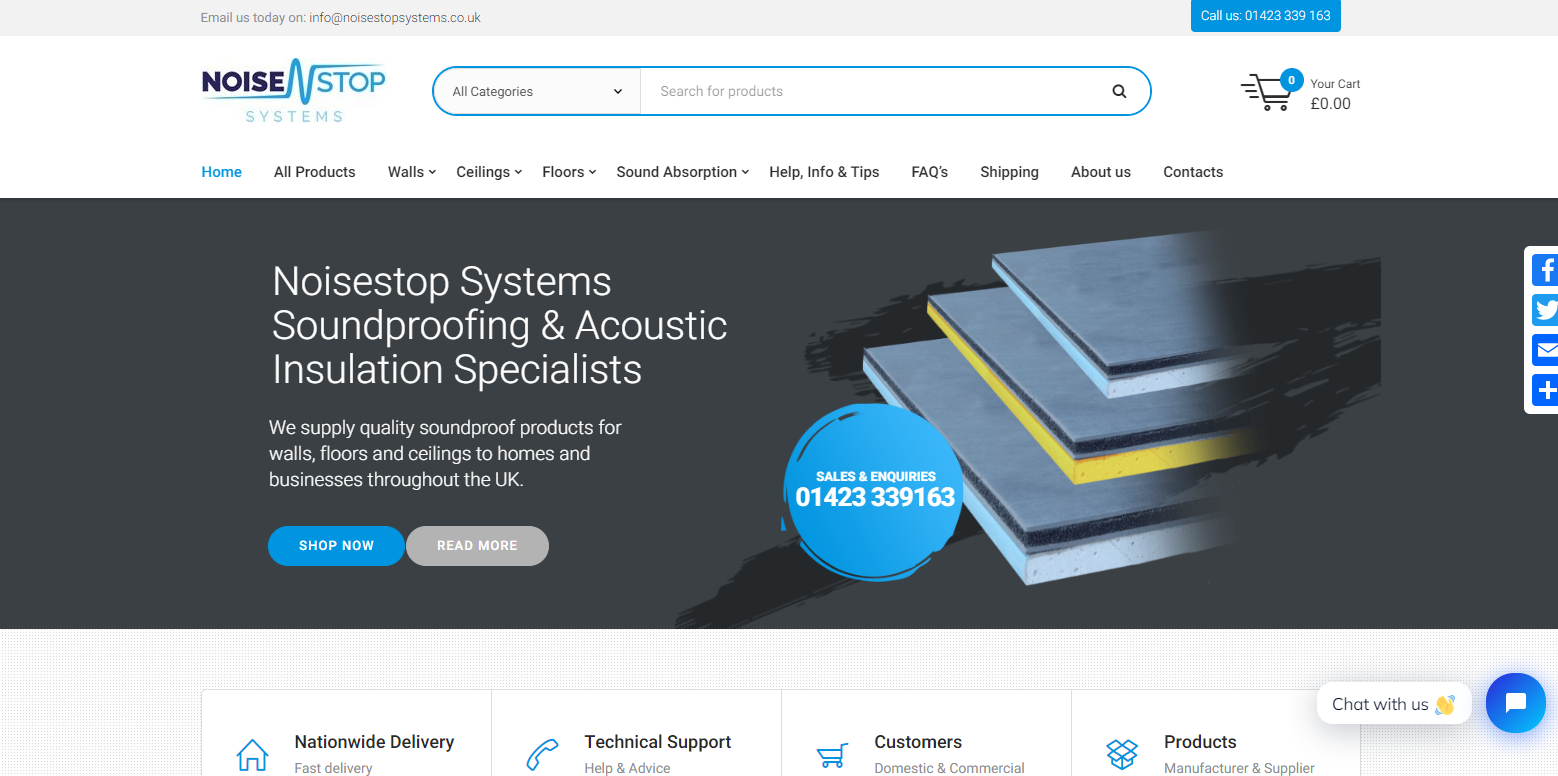The width and height of the screenshot is (1558, 776).
Task: Click the search magnifier icon
Action: point(1119,91)
